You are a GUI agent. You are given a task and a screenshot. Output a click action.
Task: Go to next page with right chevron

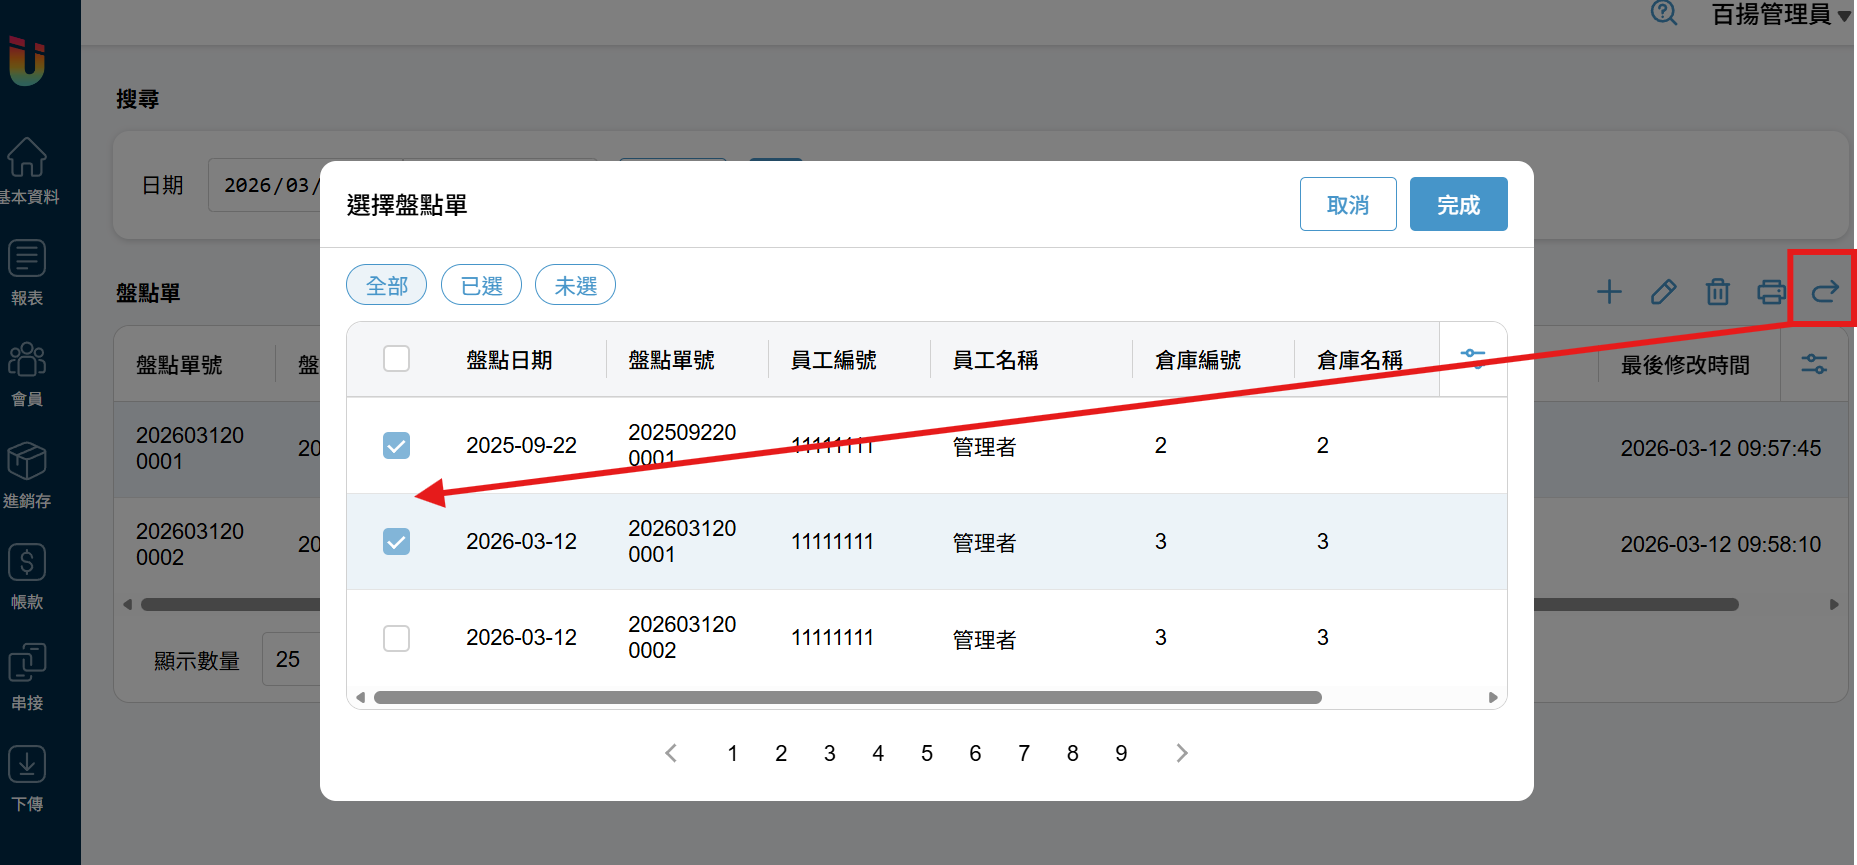1182,753
